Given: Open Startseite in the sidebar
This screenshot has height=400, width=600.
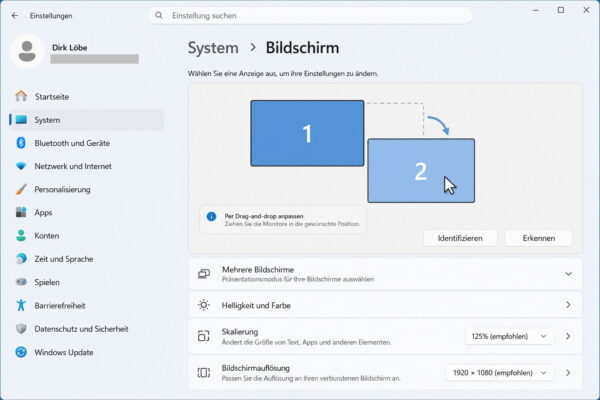Looking at the screenshot, I should (87, 96).
